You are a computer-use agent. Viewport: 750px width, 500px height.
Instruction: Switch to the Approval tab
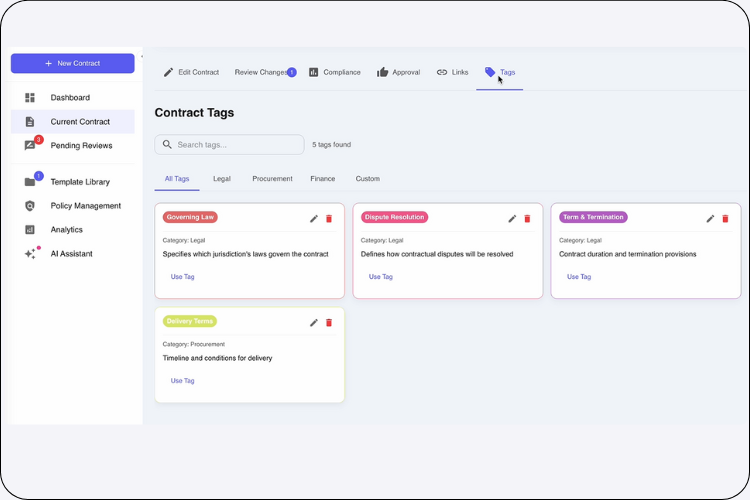pos(398,72)
